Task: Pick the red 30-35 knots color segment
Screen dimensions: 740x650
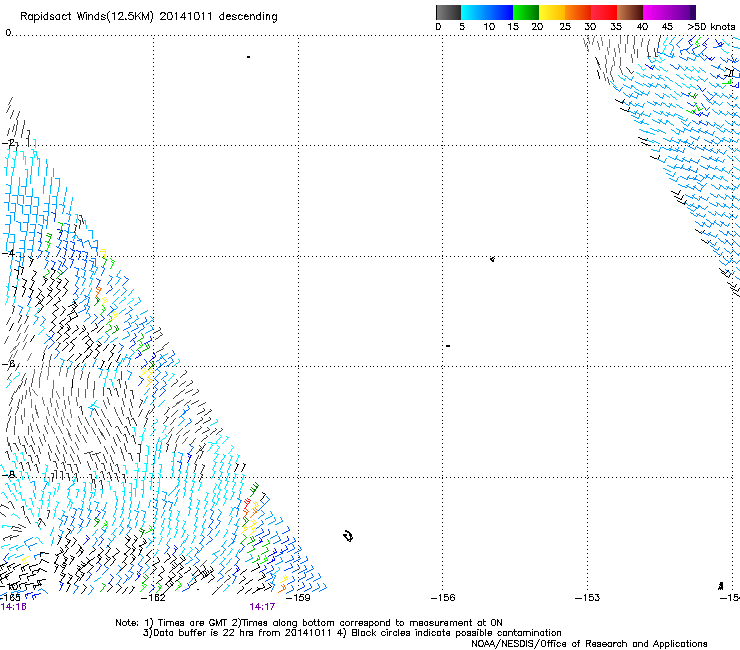Action: pos(604,12)
